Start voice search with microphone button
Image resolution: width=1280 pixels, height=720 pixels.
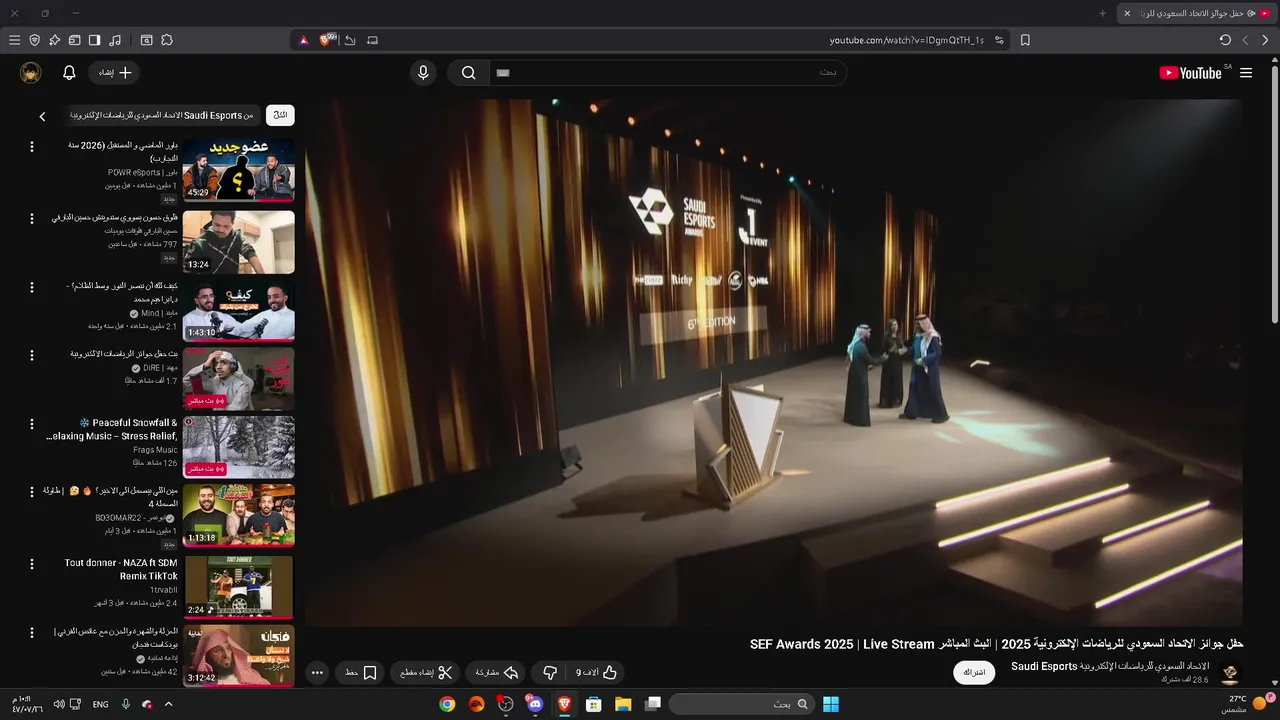(423, 73)
